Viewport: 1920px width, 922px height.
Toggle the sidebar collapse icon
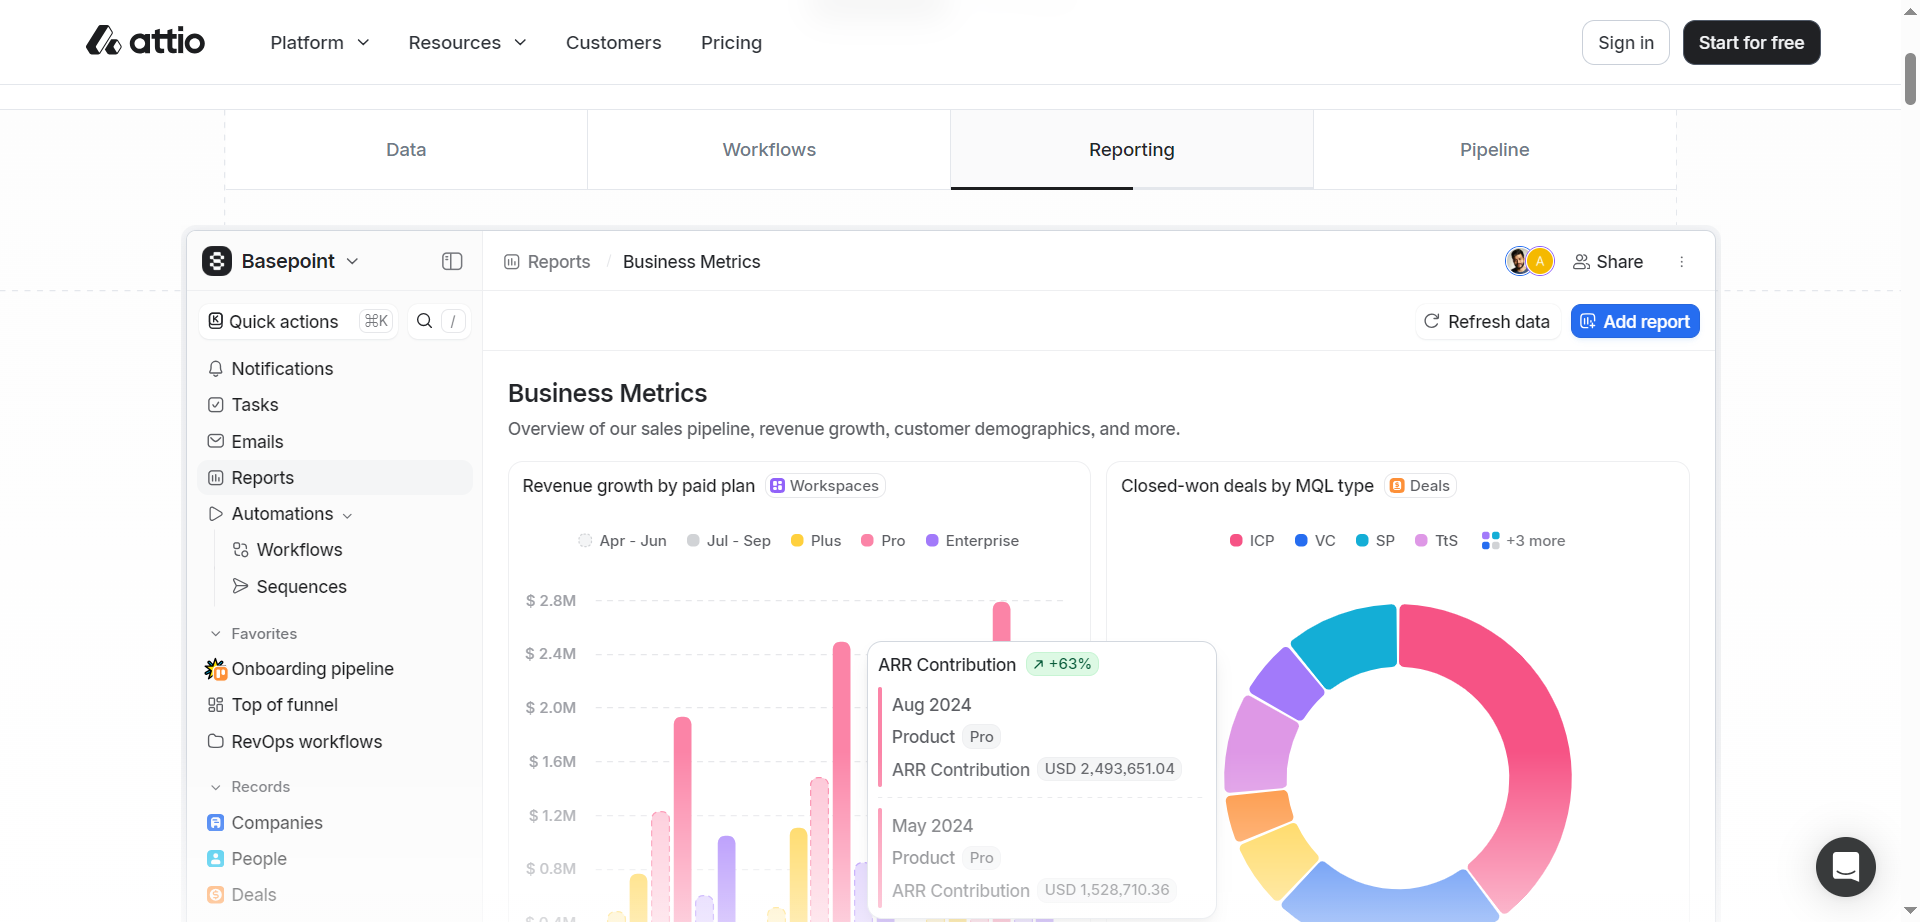point(452,261)
